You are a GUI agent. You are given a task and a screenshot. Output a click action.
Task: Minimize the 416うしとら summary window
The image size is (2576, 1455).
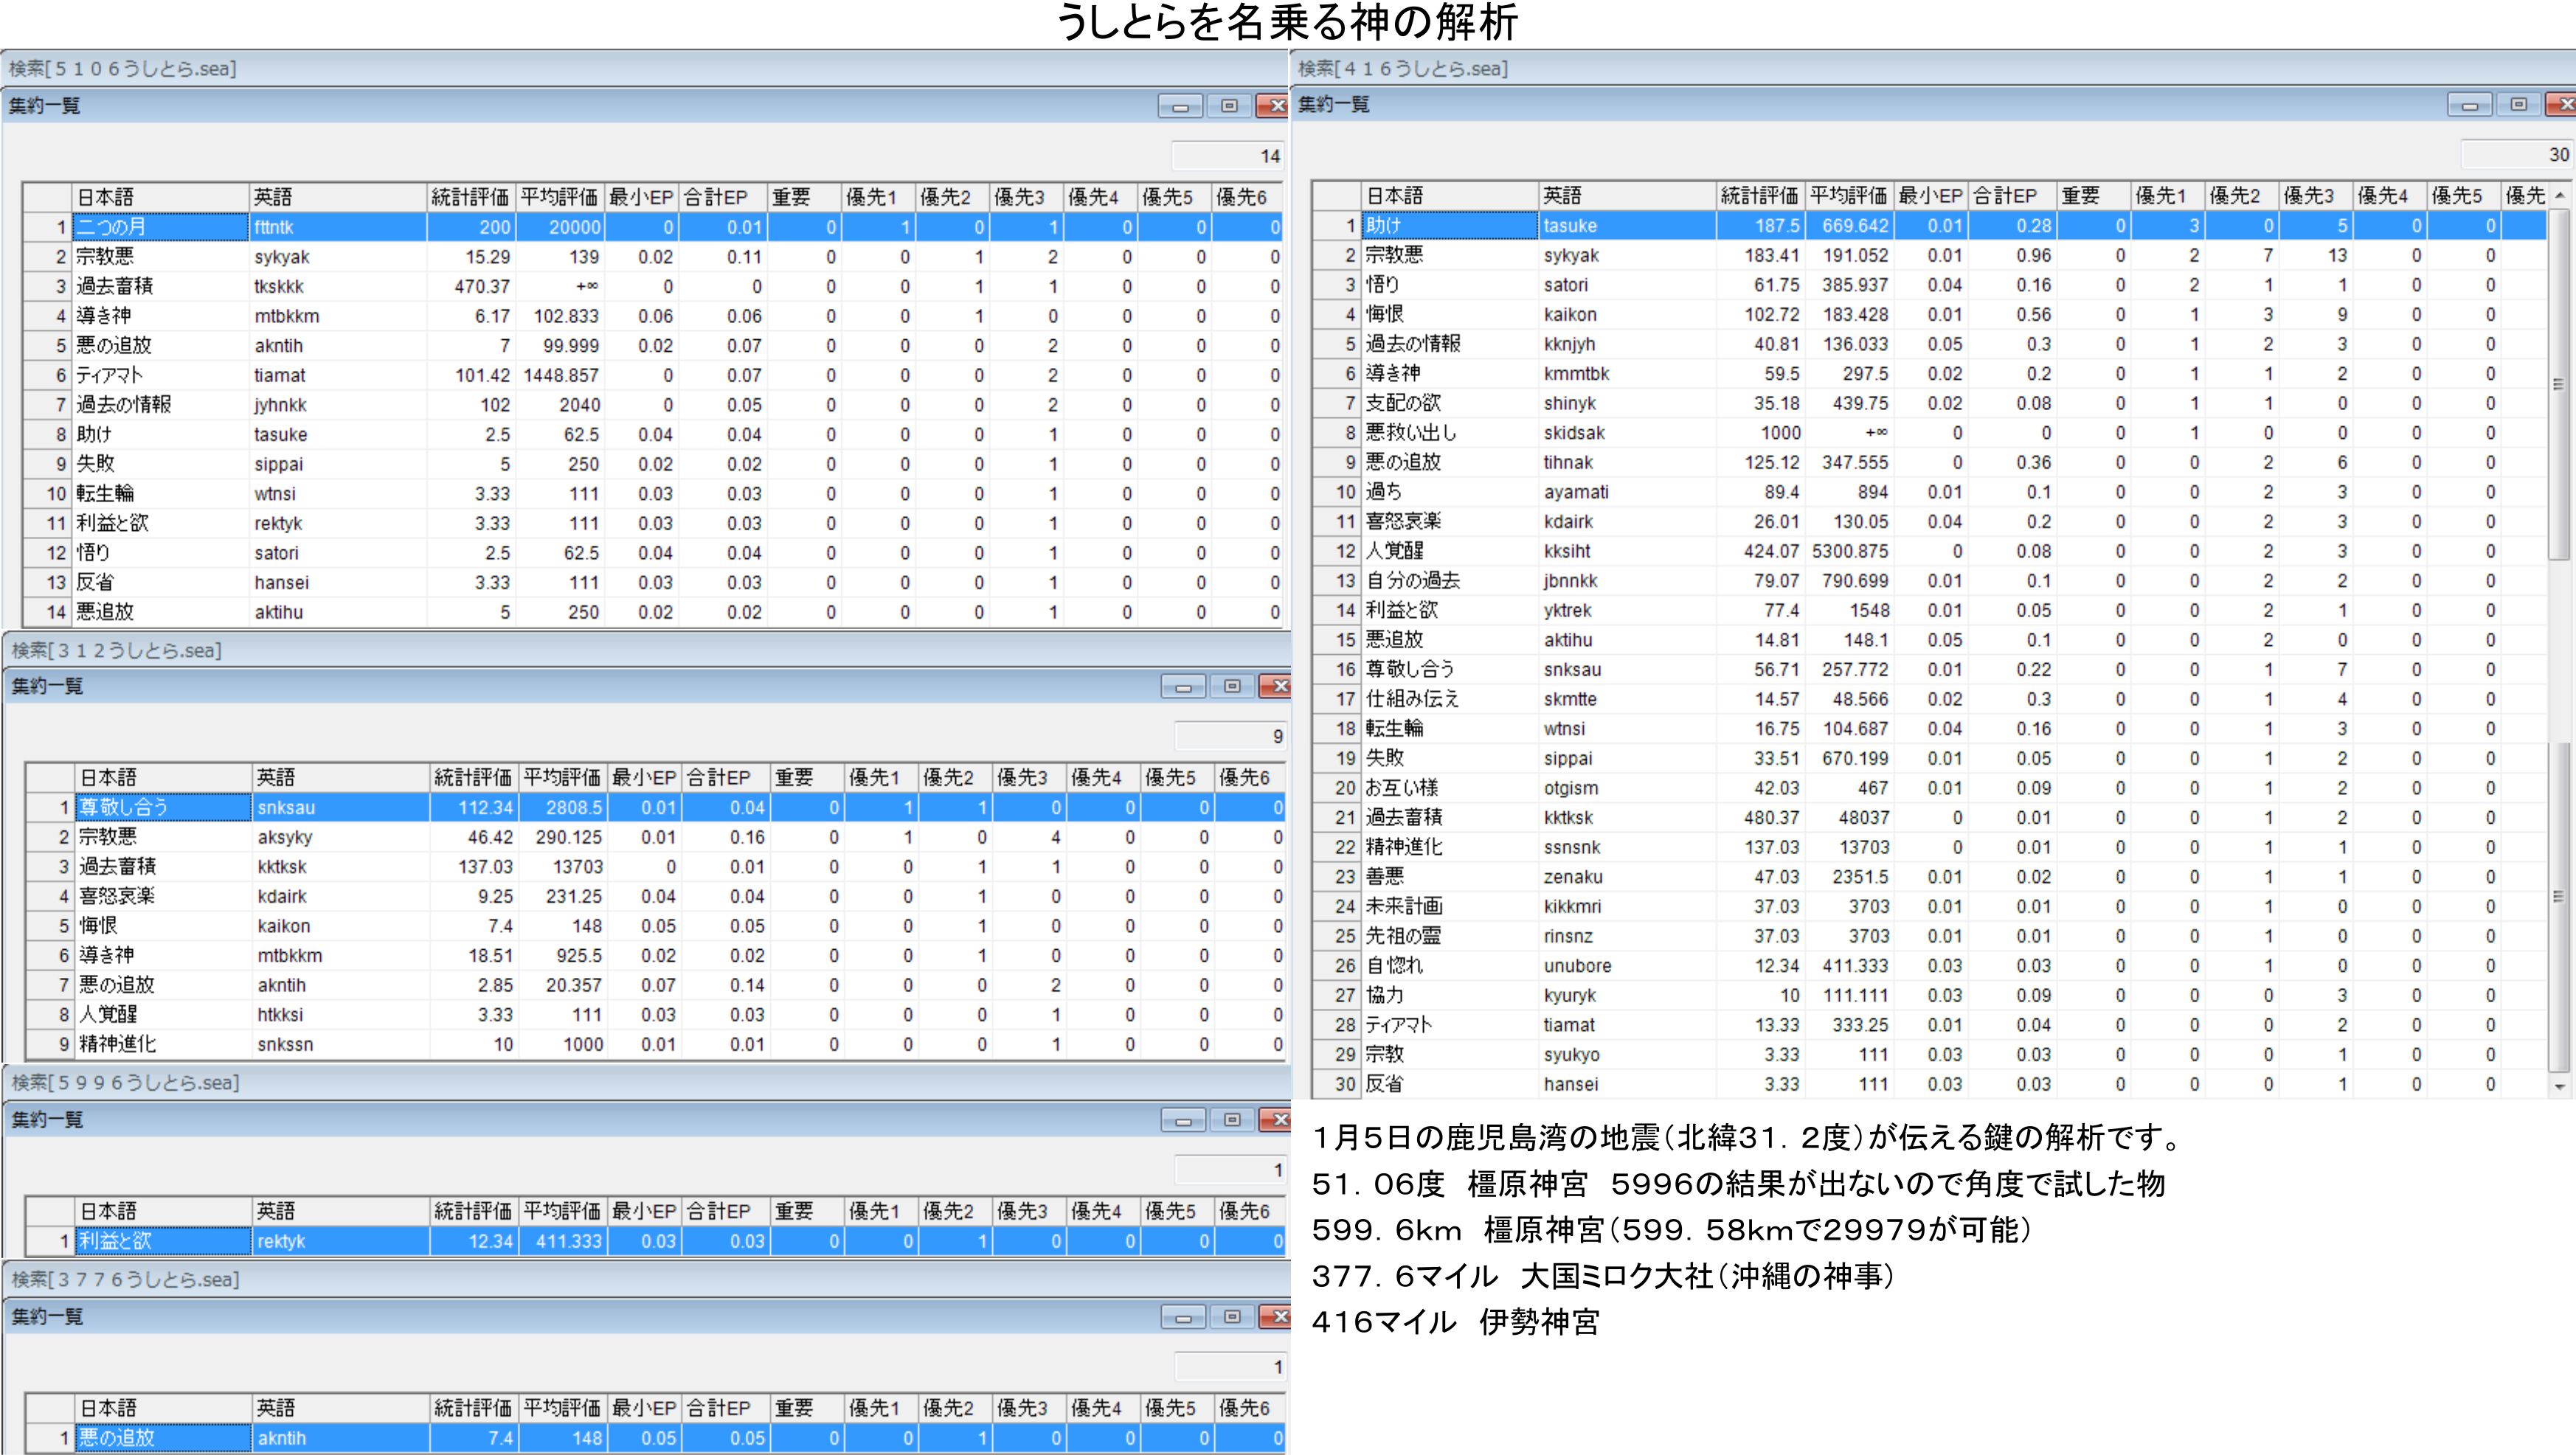point(2469,105)
